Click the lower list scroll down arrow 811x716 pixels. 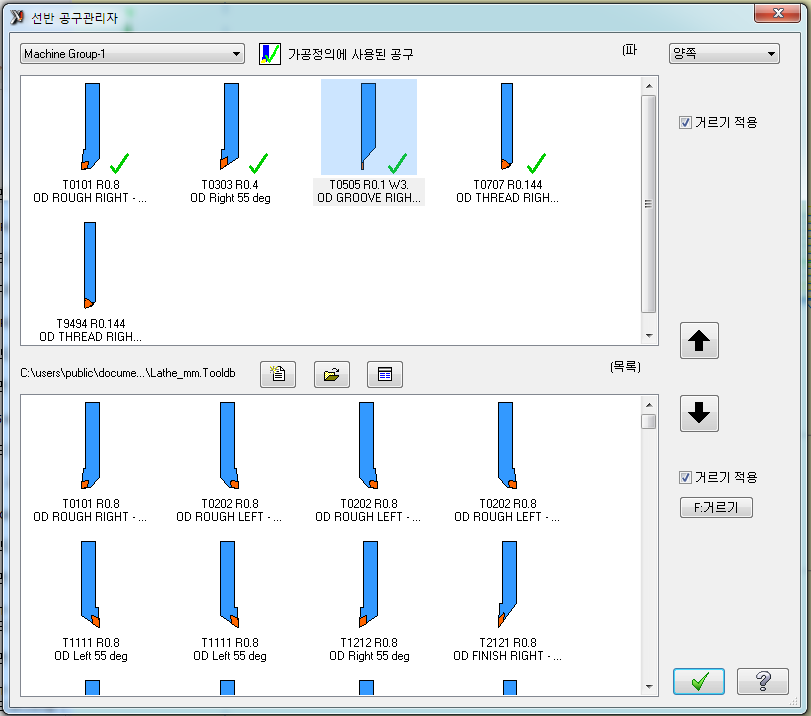click(x=649, y=687)
